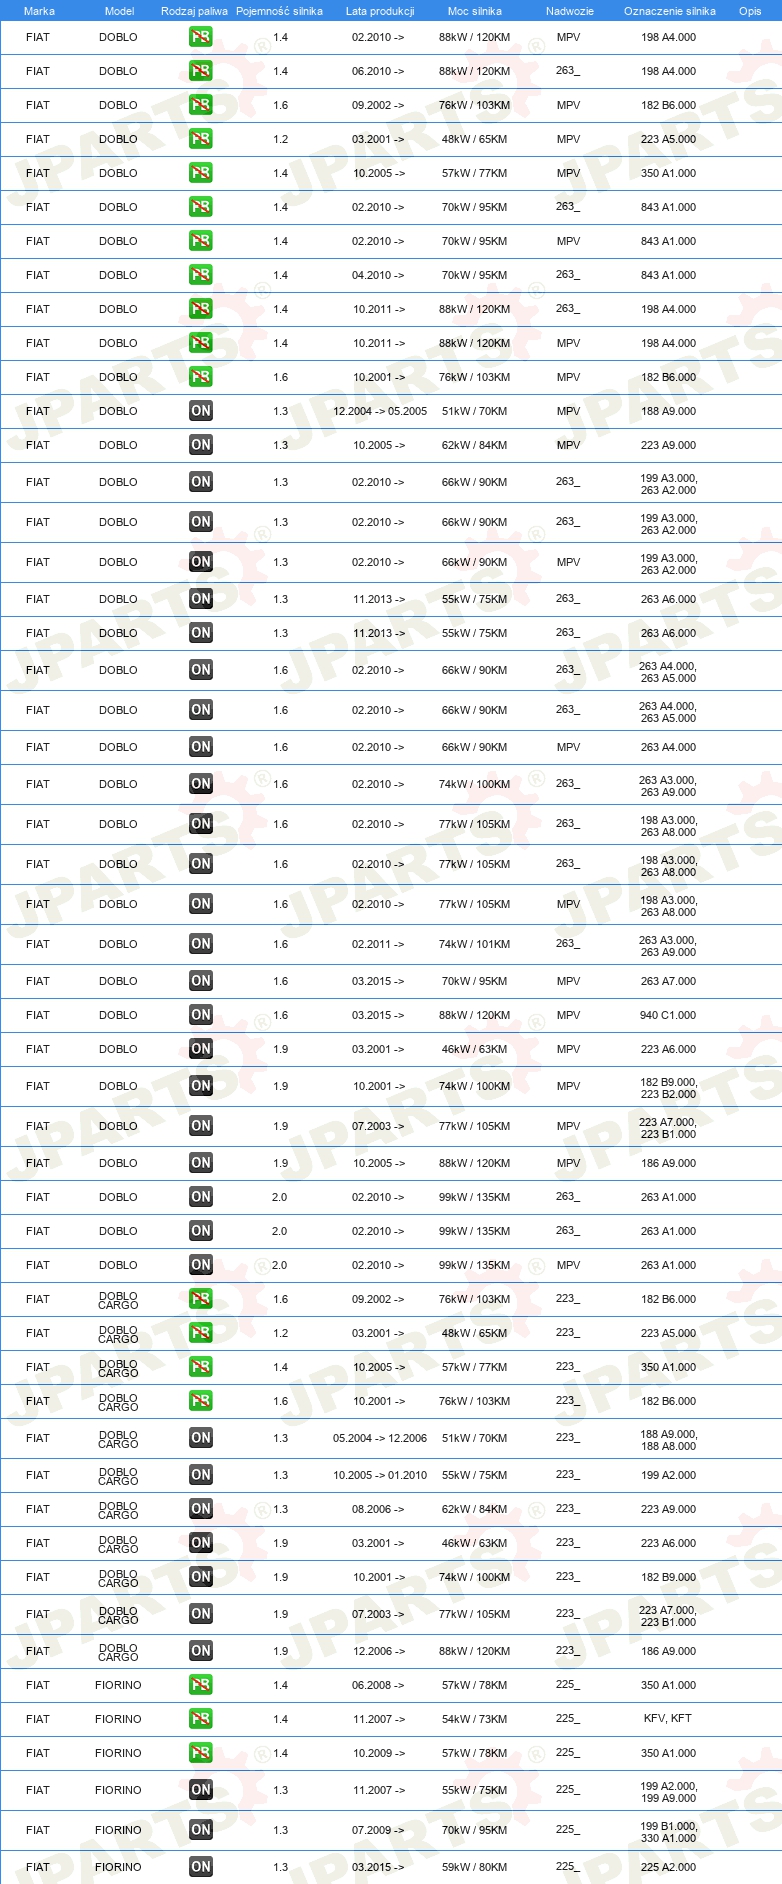Click ON icon in 02.2011 74kW/101KM row
Viewport: 782px width, 1884px height.
[201, 944]
